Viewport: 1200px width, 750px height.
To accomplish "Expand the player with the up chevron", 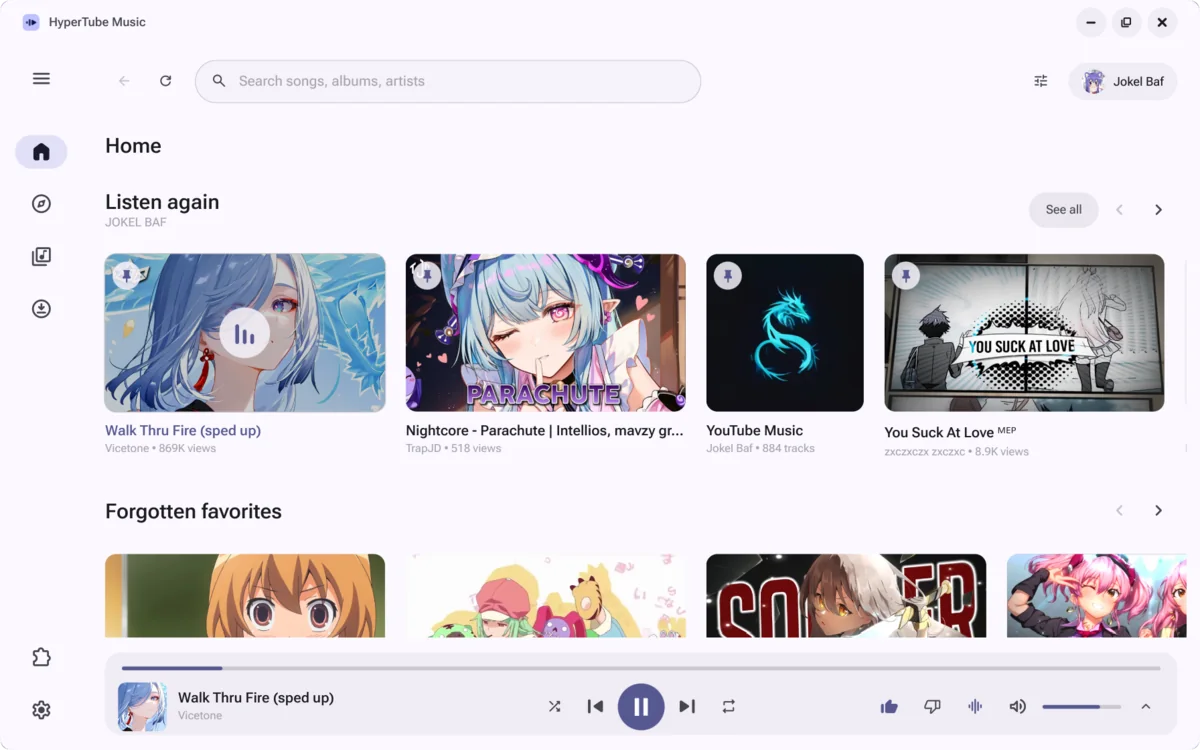I will tap(1146, 707).
